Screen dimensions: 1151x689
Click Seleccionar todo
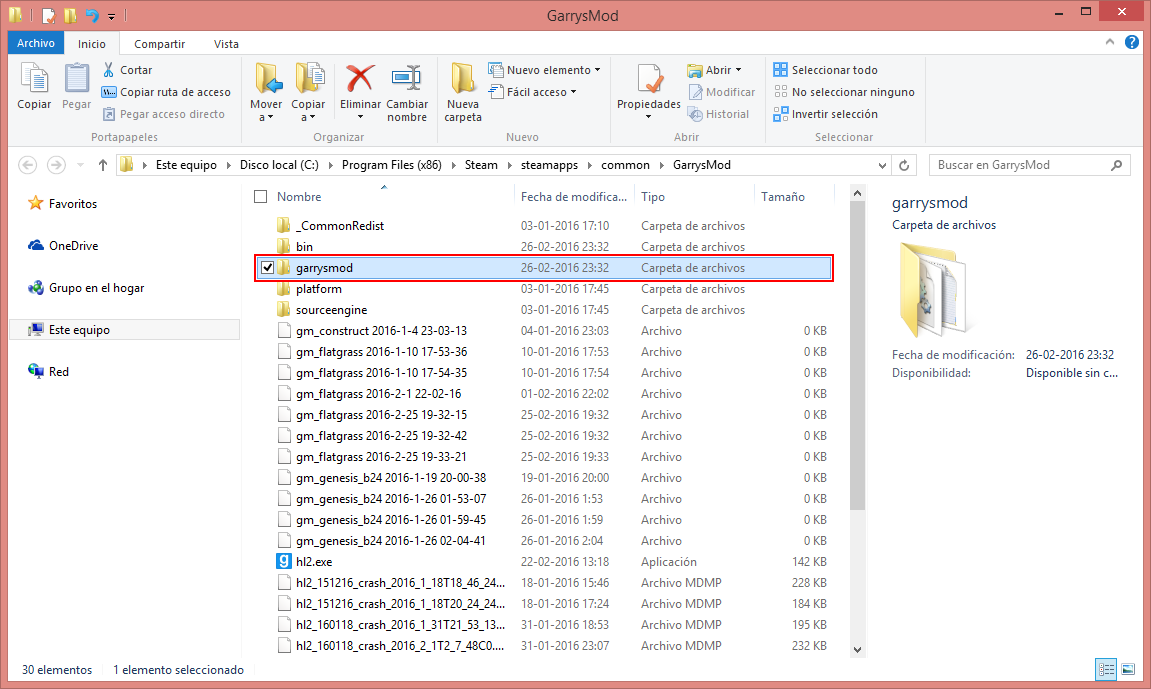click(826, 70)
